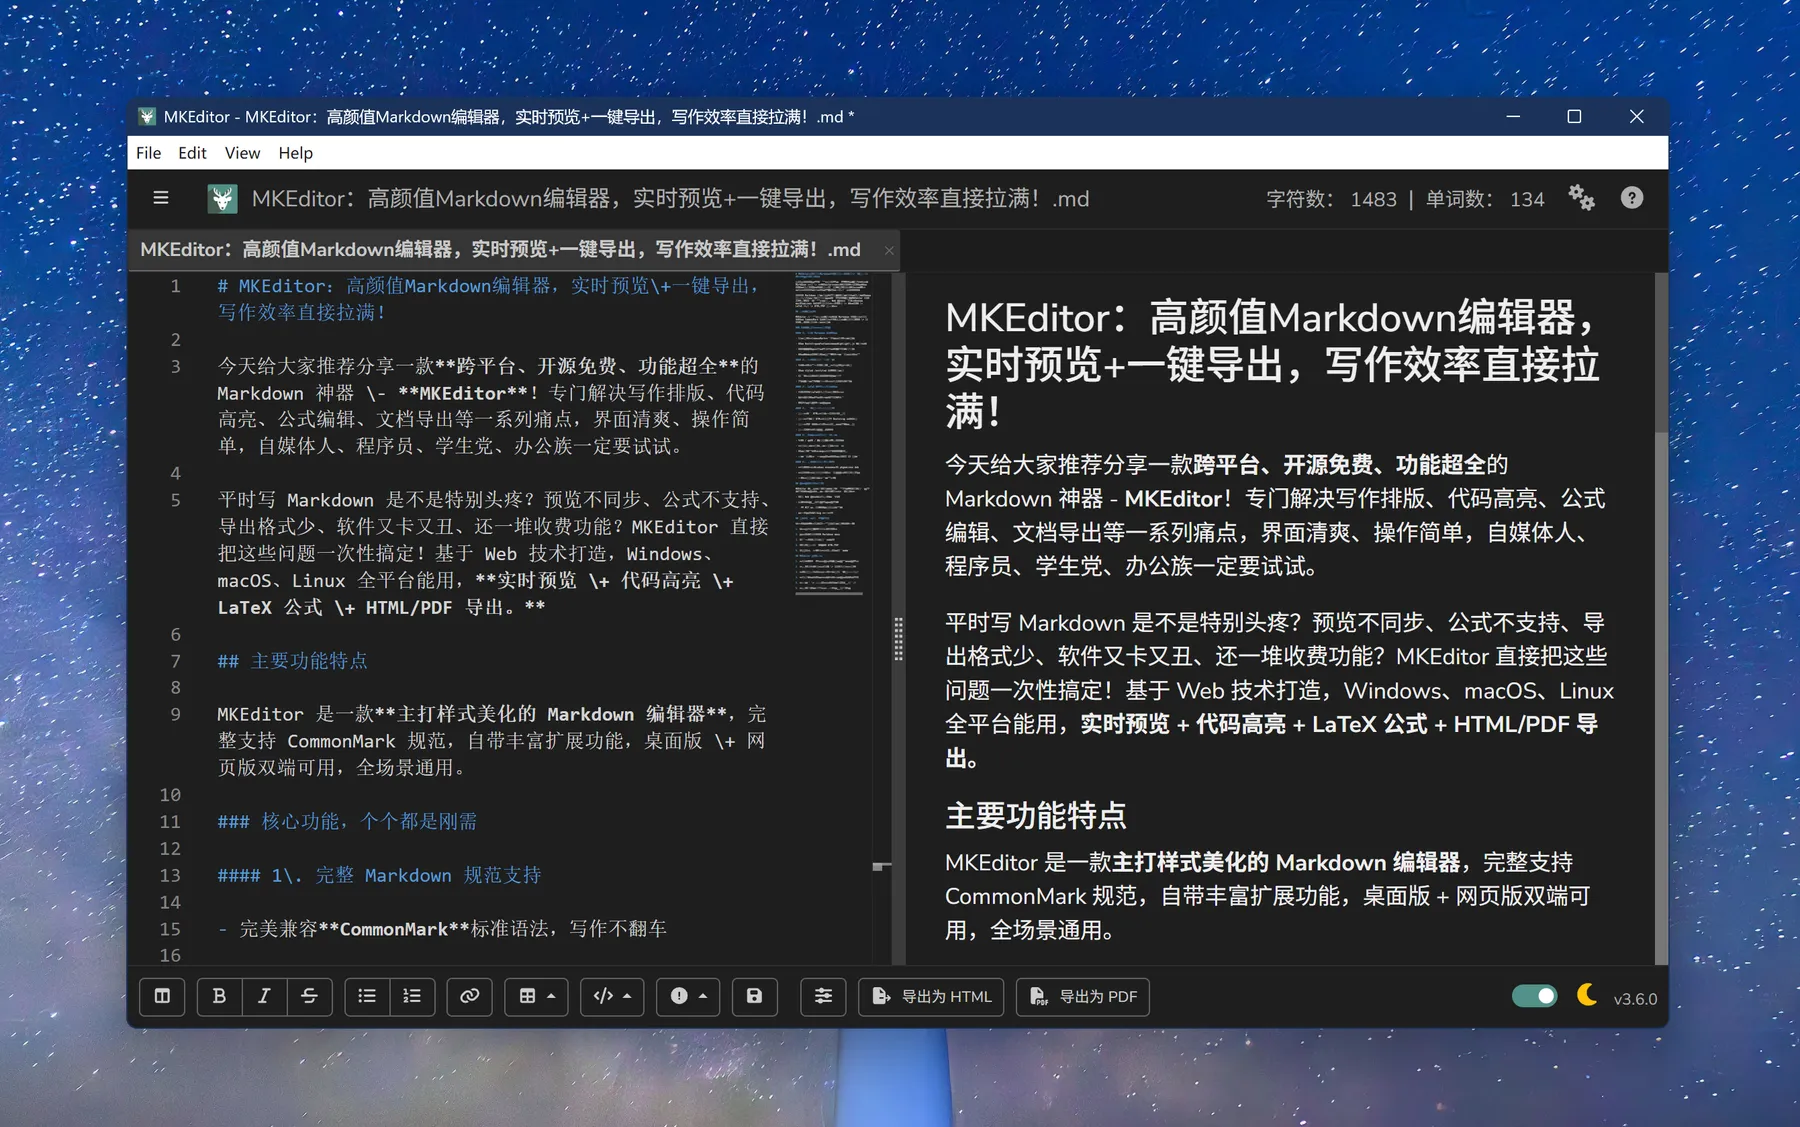Expand the alert callout dropdown

point(688,996)
